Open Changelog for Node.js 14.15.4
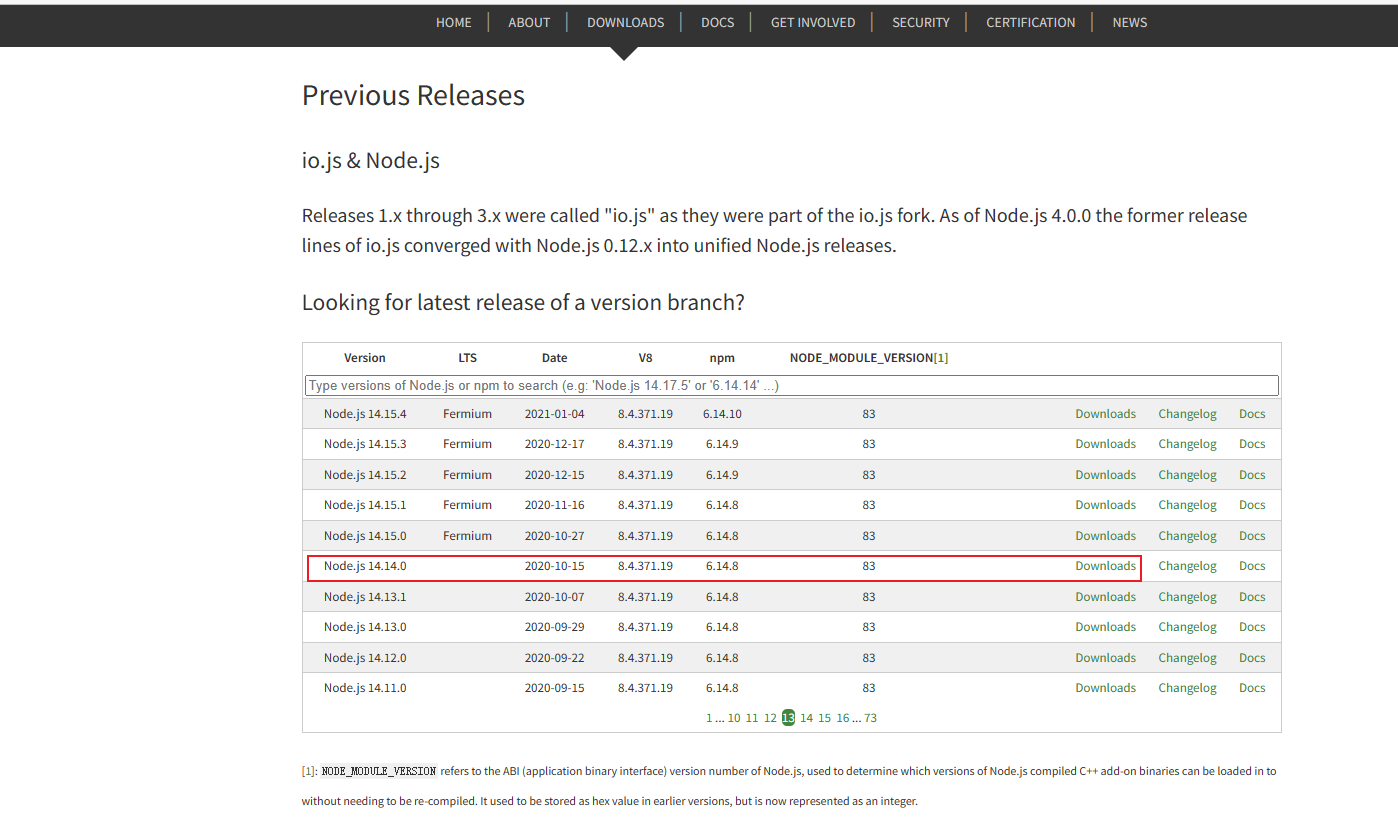 click(x=1187, y=414)
